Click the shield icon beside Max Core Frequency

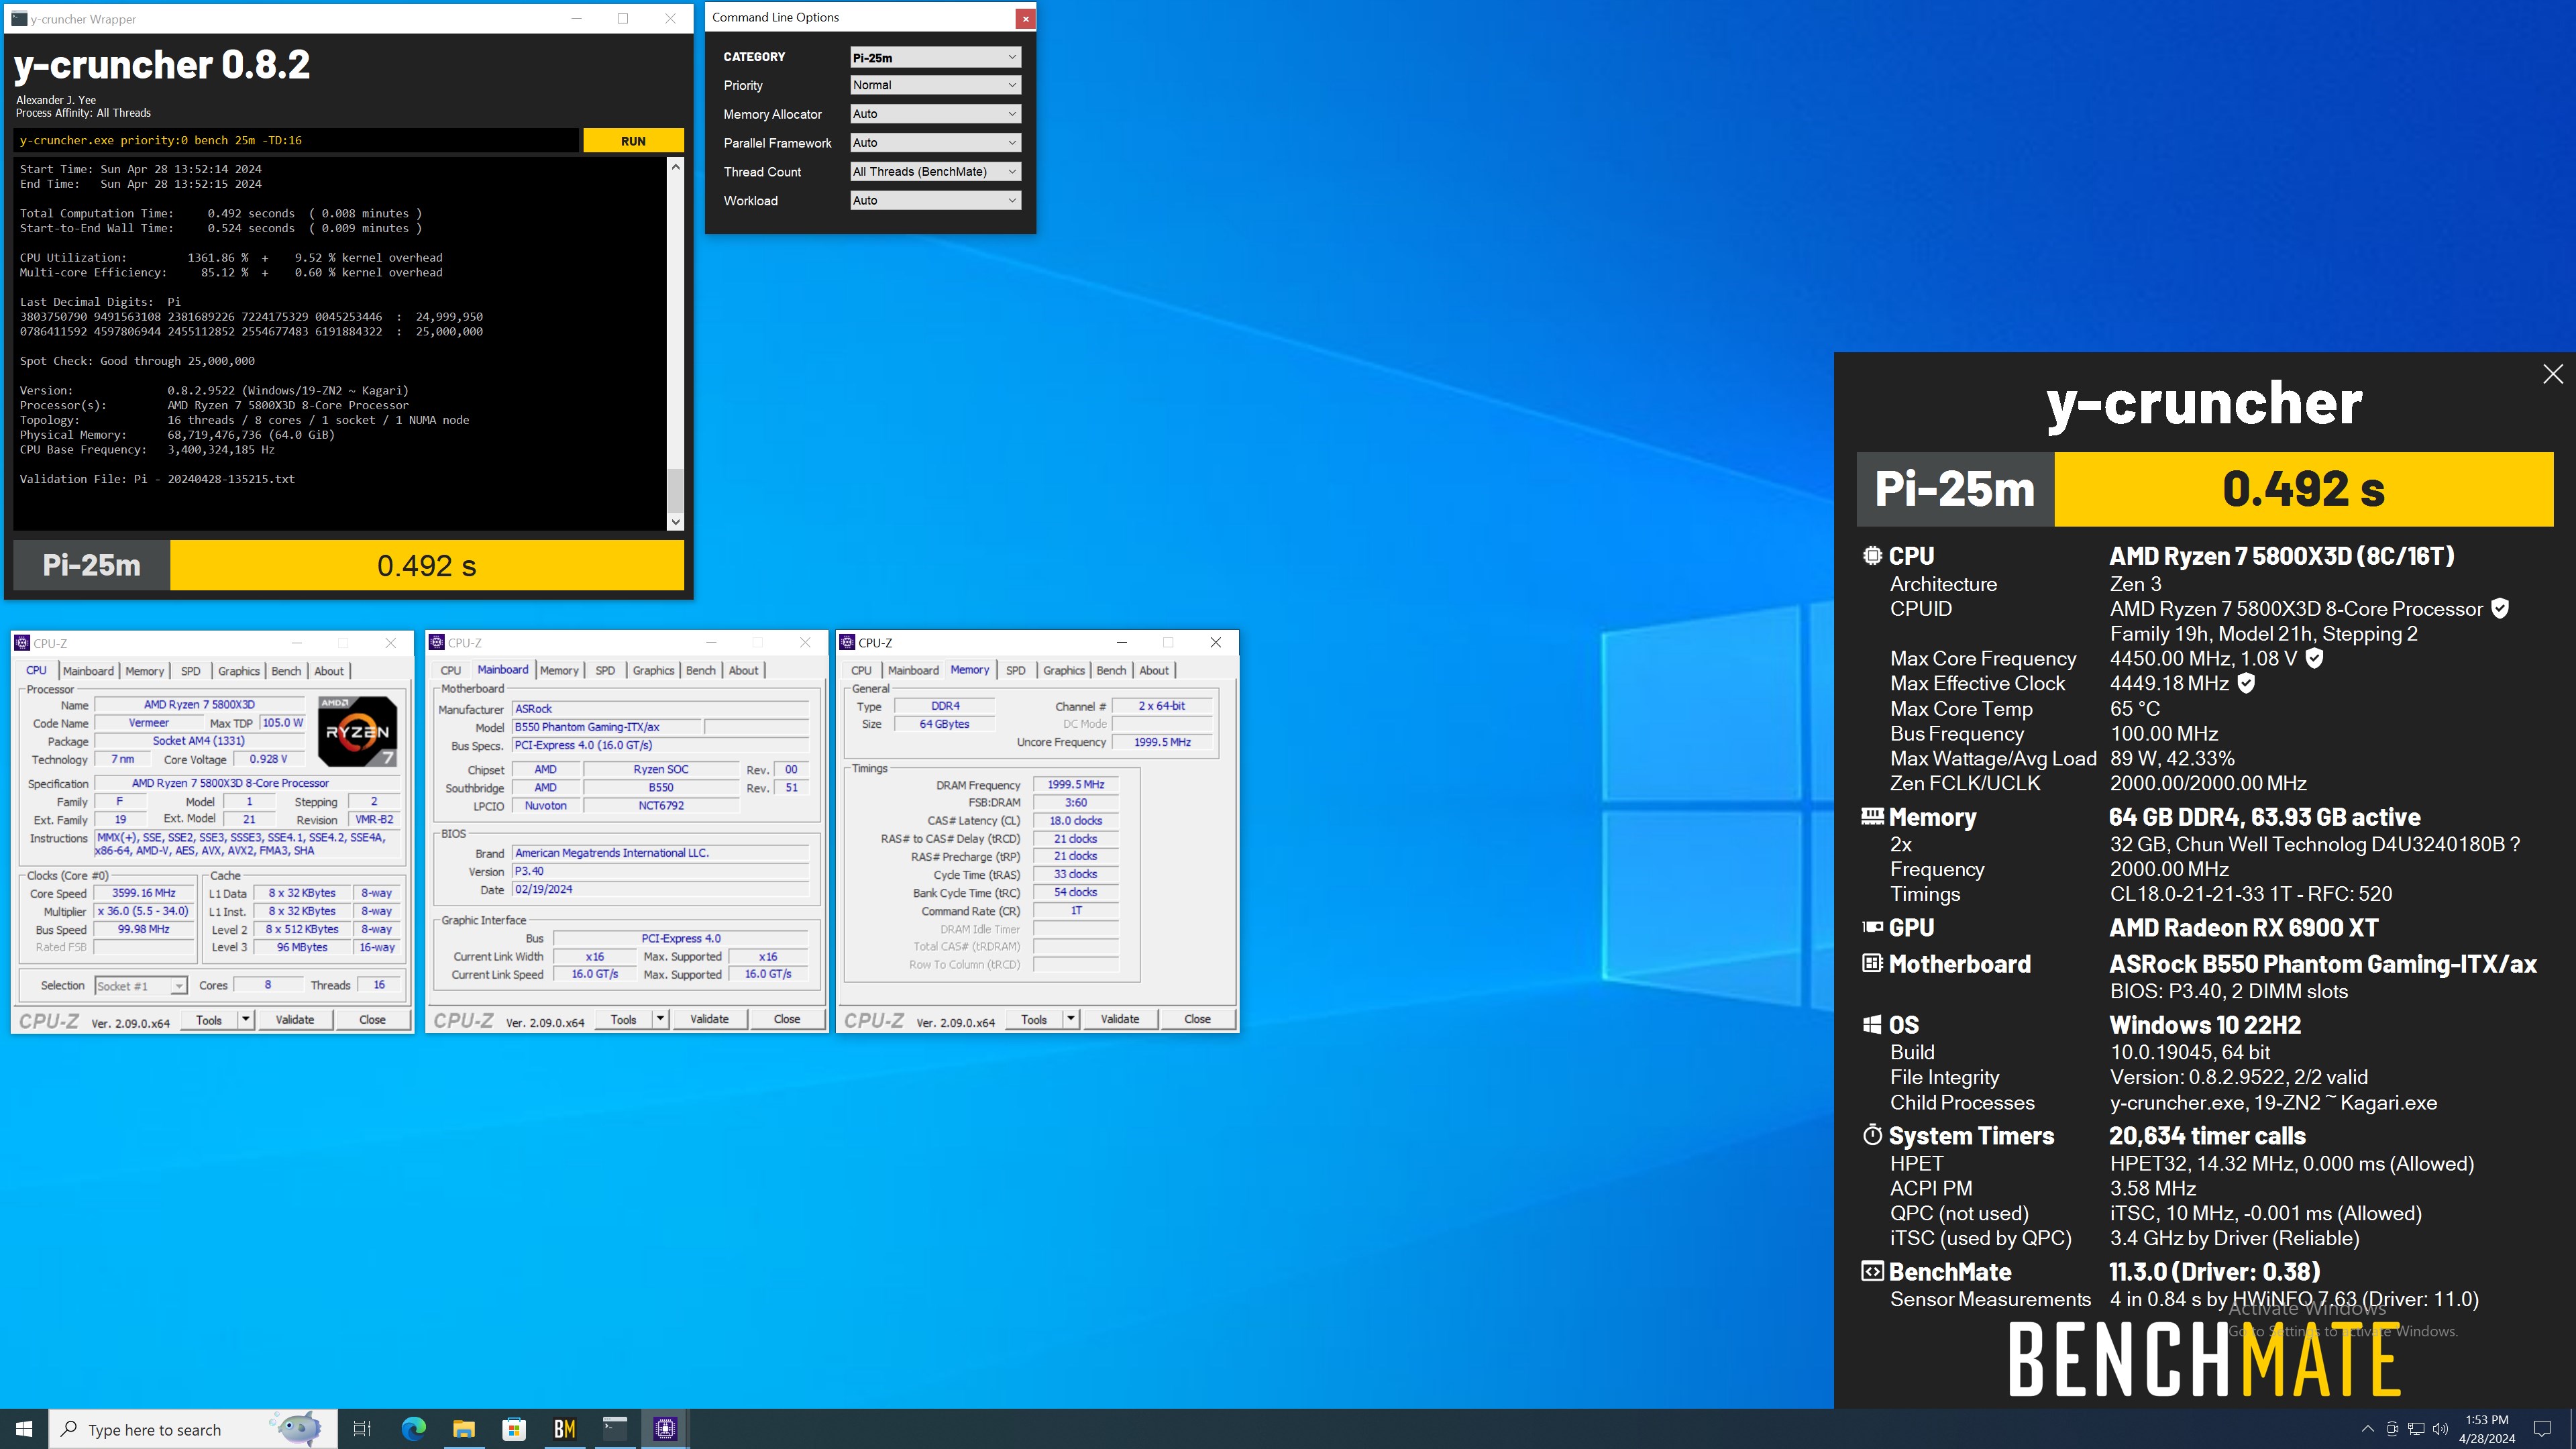click(2314, 658)
